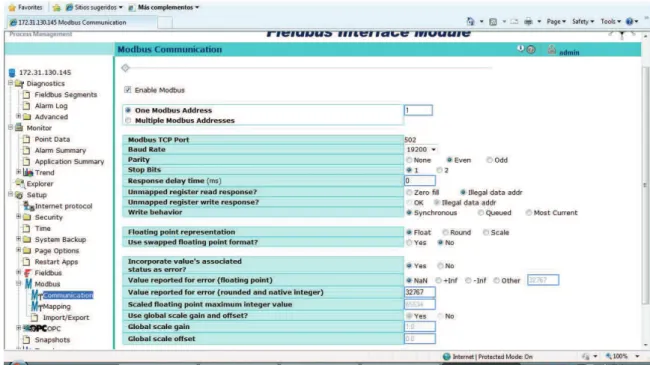Screen dimensions: 650x365
Task: Set Write behavior to Queued
Action: [x=480, y=213]
